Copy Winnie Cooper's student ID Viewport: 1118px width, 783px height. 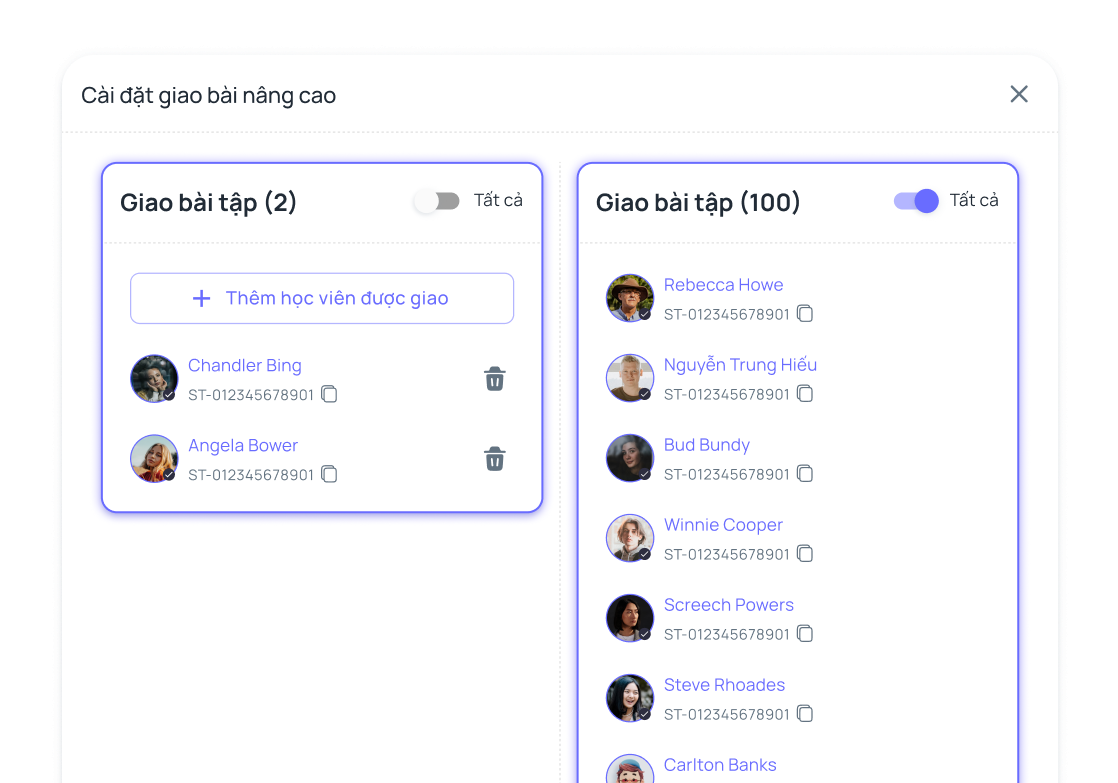click(x=805, y=554)
